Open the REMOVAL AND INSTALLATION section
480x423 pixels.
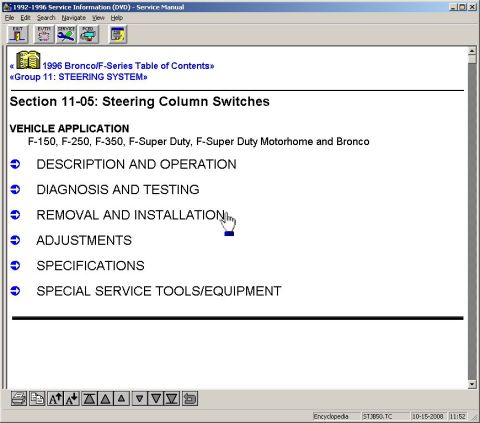[x=131, y=215]
